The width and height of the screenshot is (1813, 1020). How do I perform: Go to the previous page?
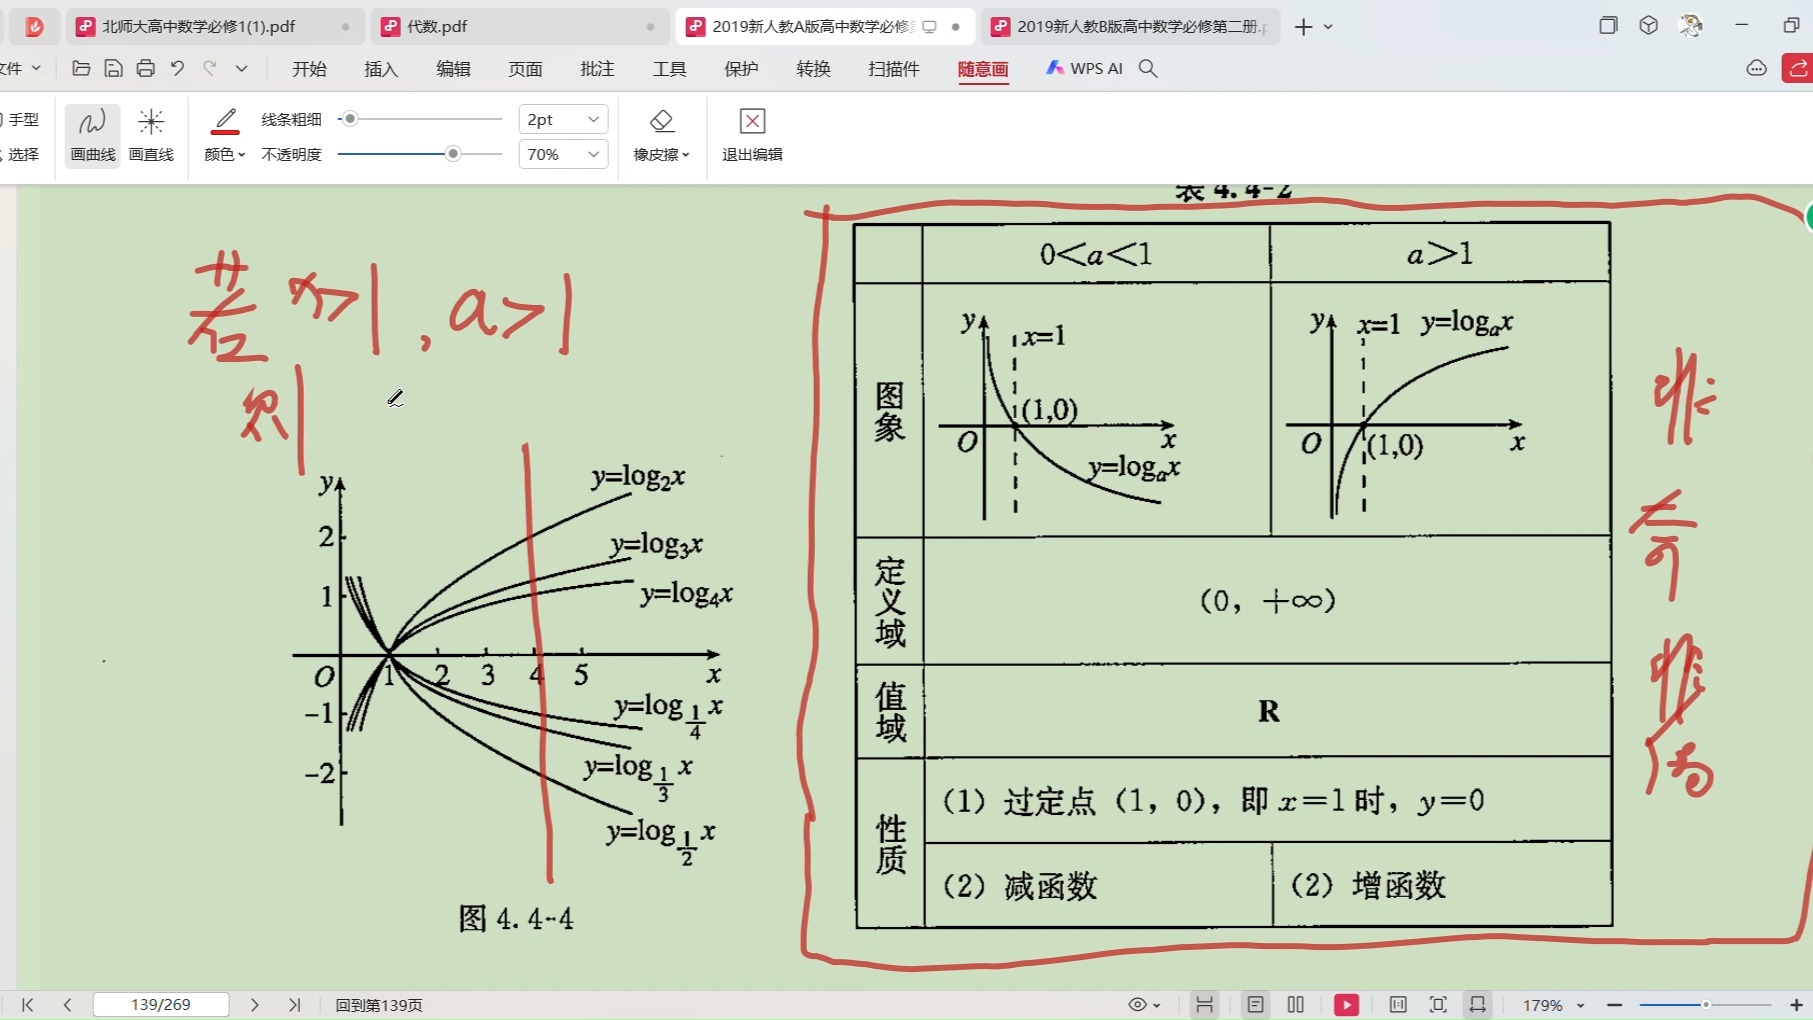[x=67, y=1005]
